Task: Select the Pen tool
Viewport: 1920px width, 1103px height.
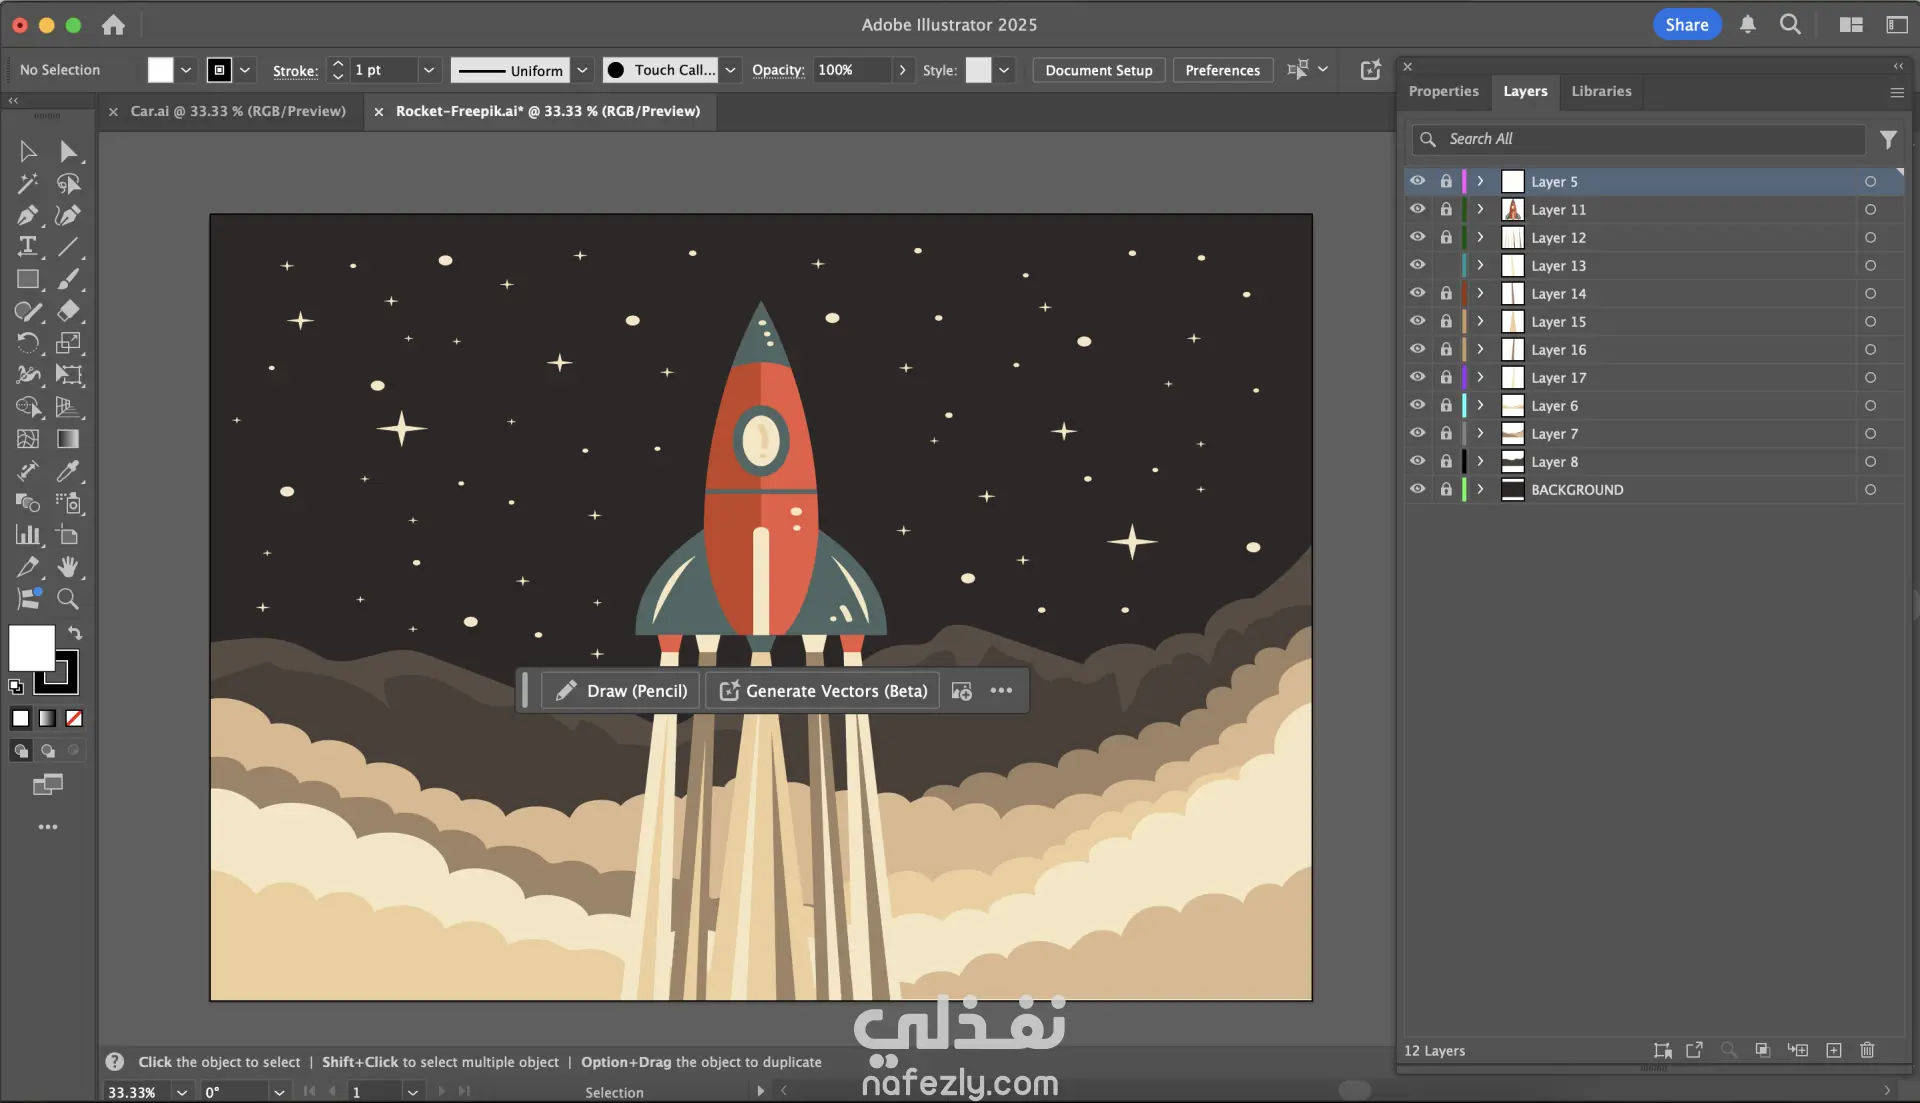Action: pyautogui.click(x=27, y=215)
